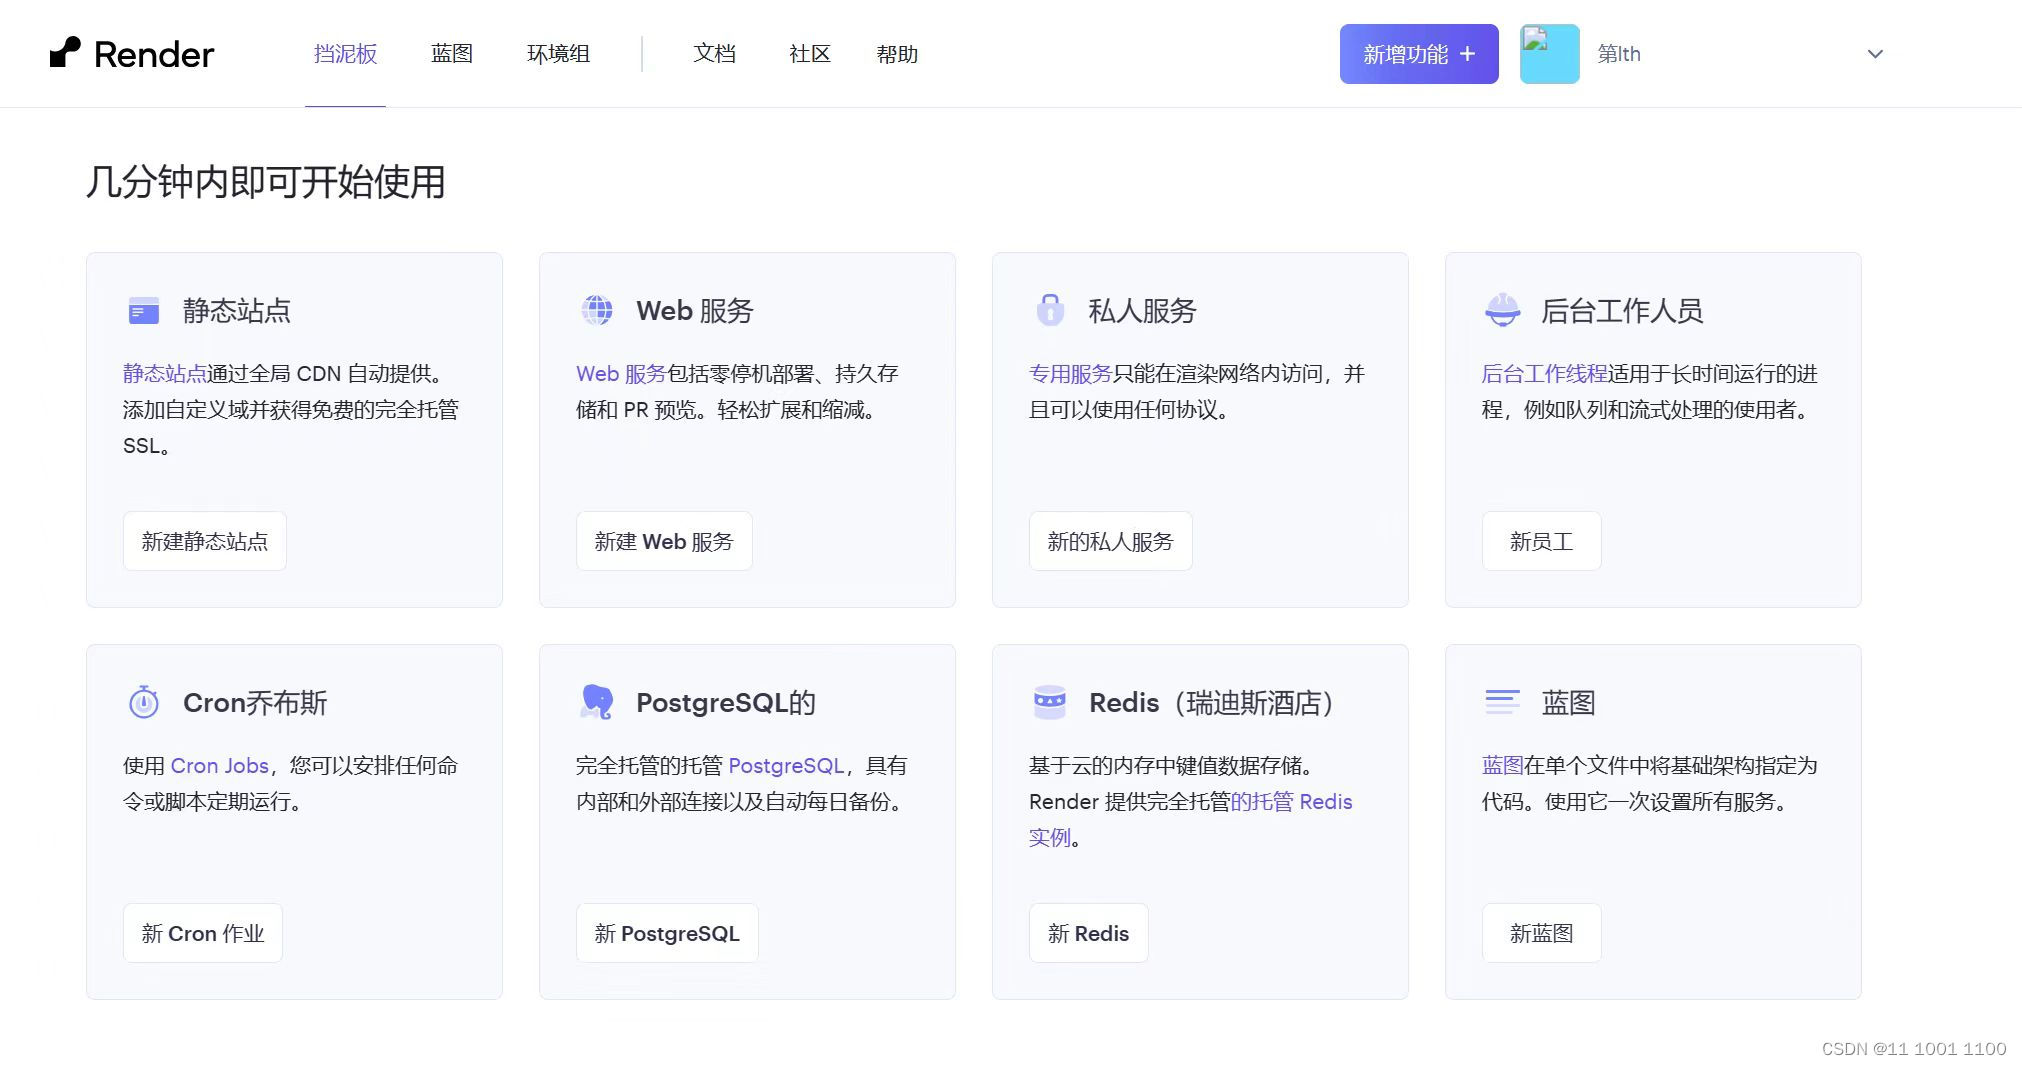Expand the account dropdown chevron
This screenshot has height=1065, width=2022.
tap(1875, 54)
